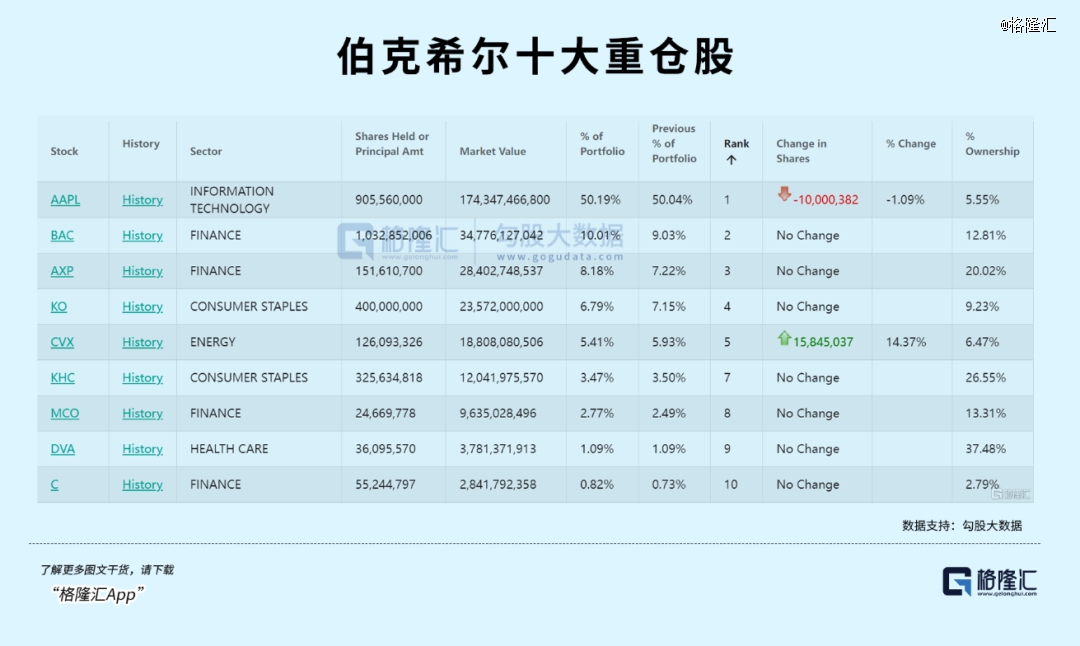This screenshot has width=1080, height=646.
Task: View History for AAPL row
Action: pos(143,200)
